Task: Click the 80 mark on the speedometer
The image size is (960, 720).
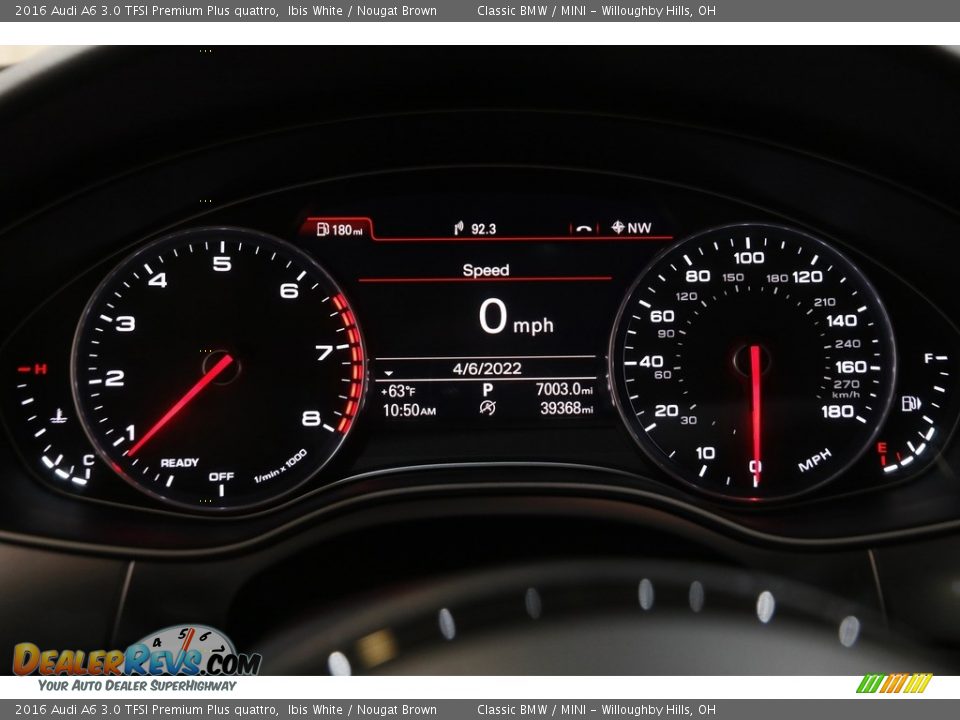Action: point(698,276)
